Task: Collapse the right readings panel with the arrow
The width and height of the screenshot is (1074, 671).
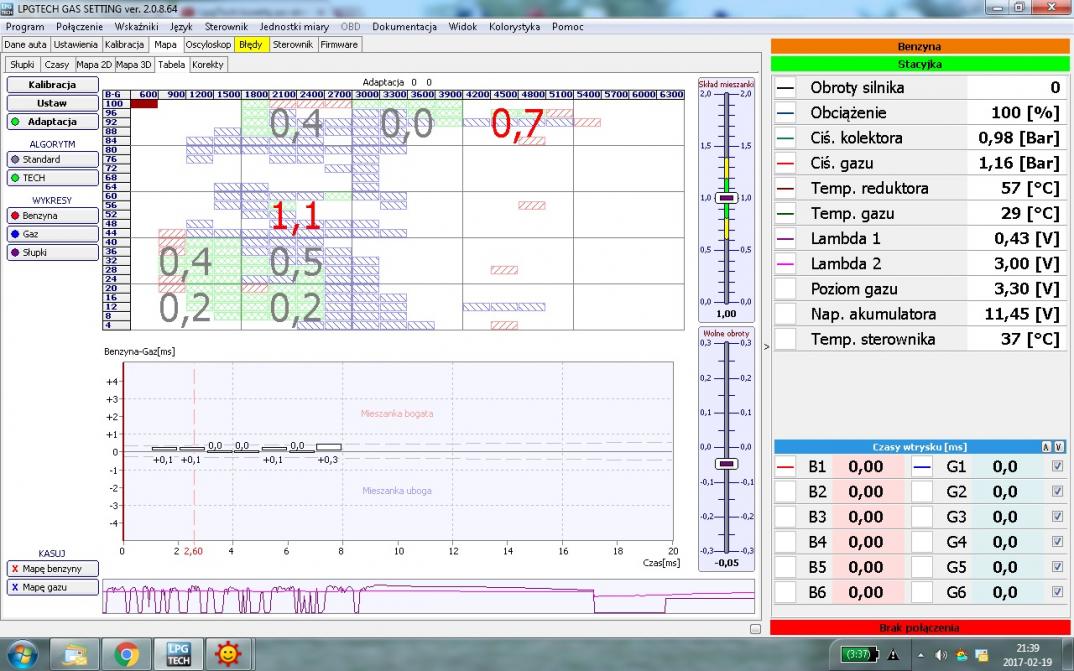Action: 766,347
